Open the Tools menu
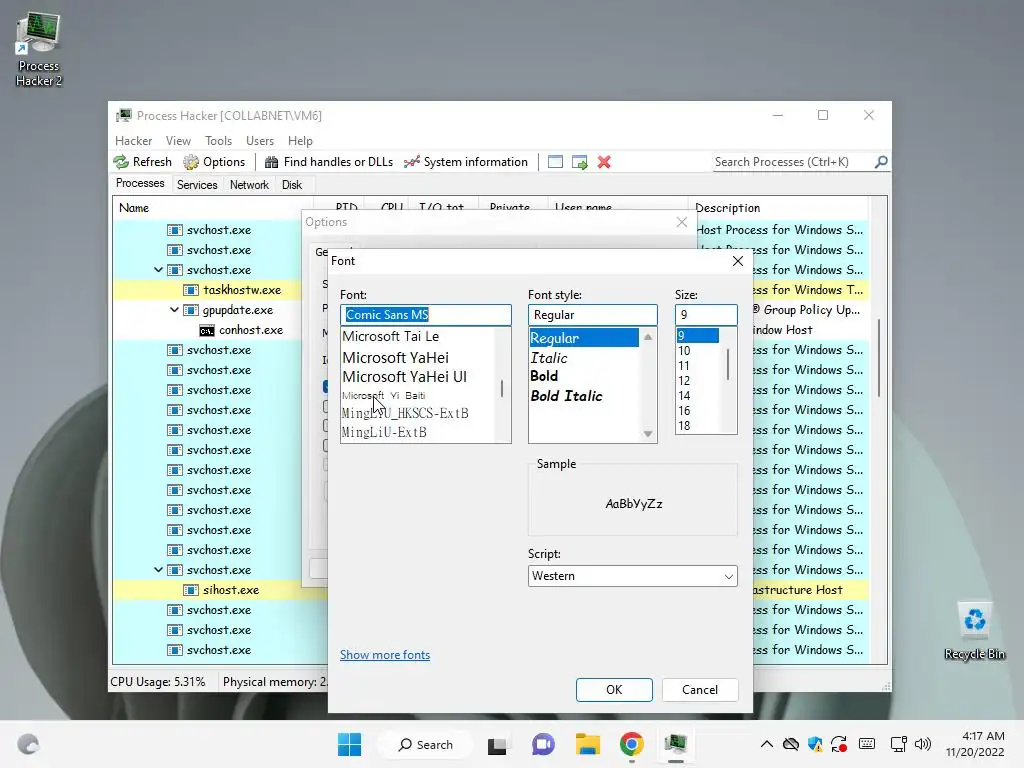This screenshot has height=768, width=1024. click(x=218, y=141)
